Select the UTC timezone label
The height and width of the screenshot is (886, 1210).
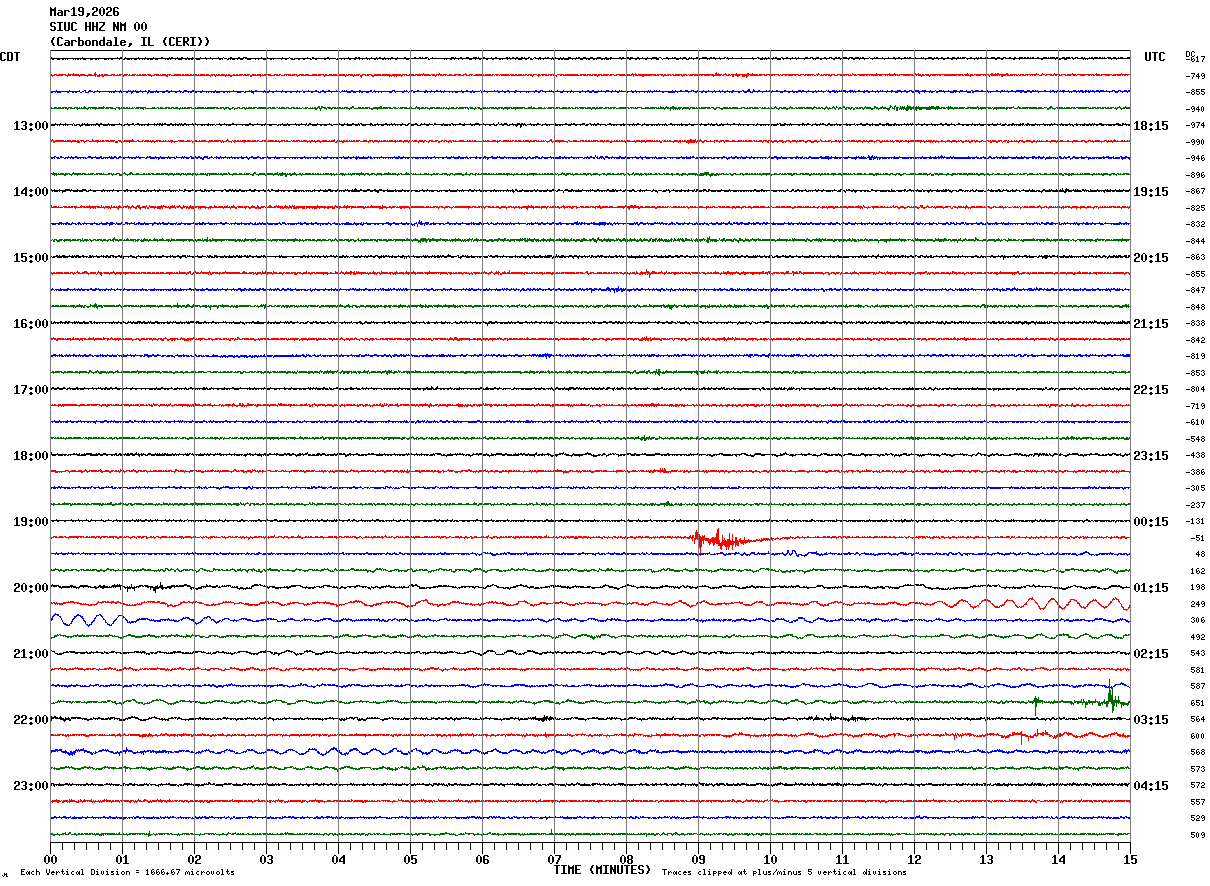point(1154,57)
